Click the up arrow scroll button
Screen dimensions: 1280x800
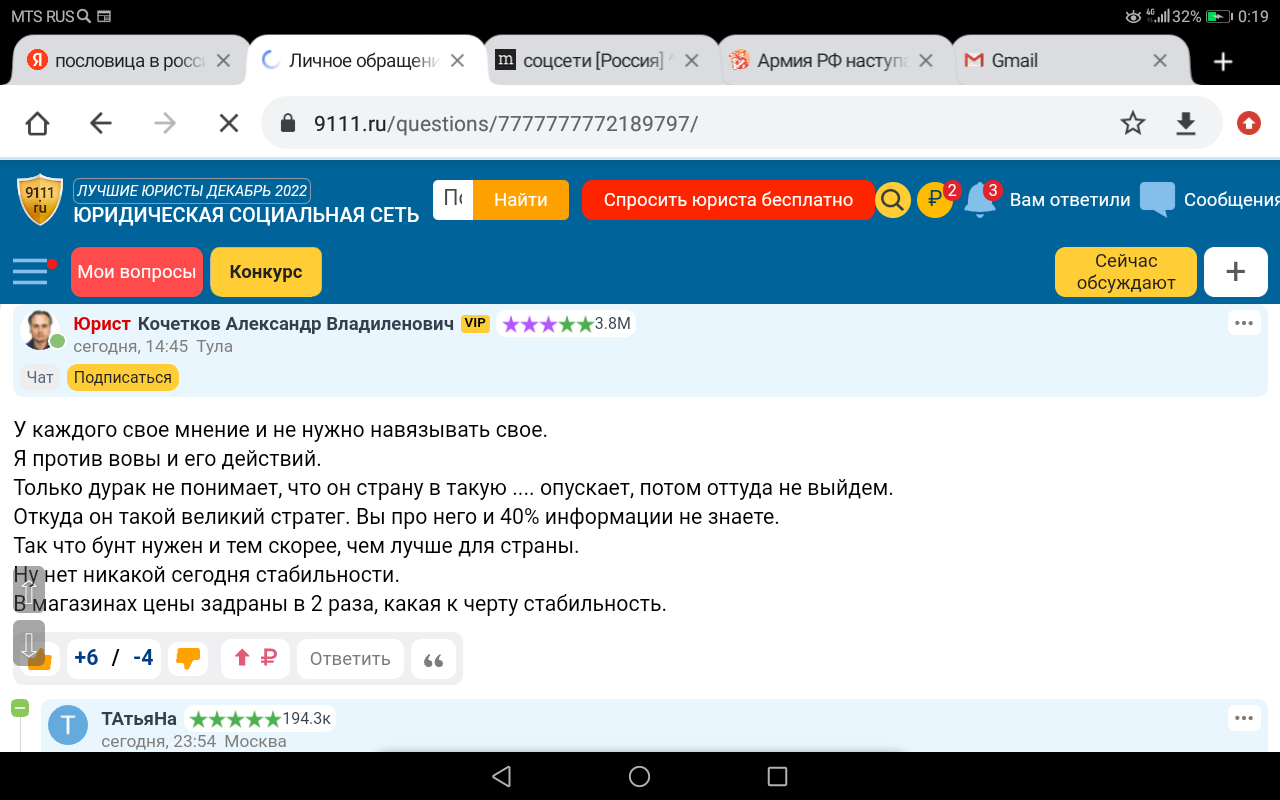tap(29, 588)
